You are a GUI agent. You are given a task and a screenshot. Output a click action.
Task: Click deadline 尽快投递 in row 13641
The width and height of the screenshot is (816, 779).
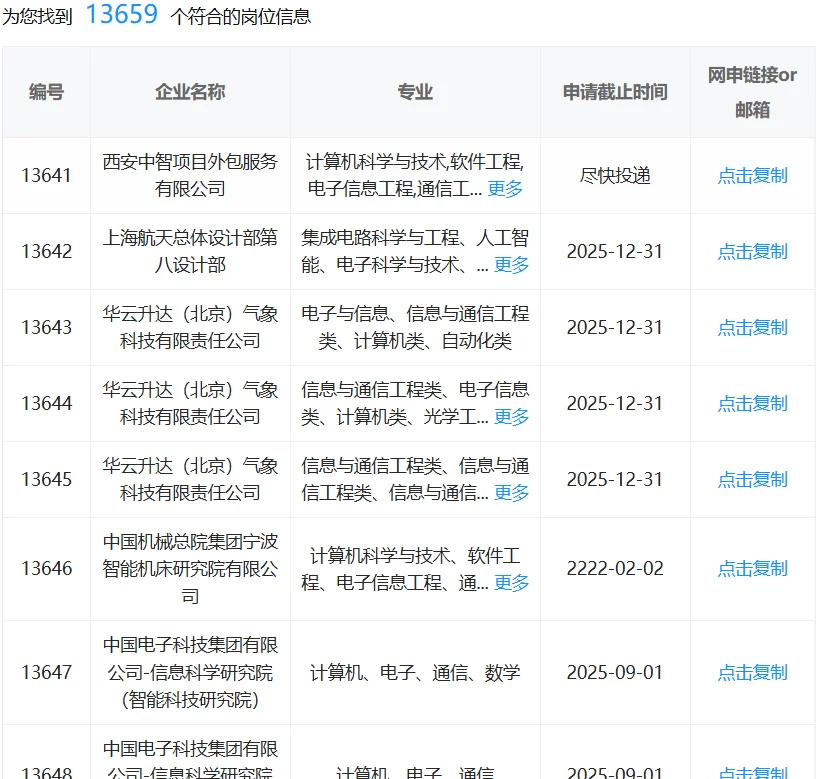click(x=615, y=175)
